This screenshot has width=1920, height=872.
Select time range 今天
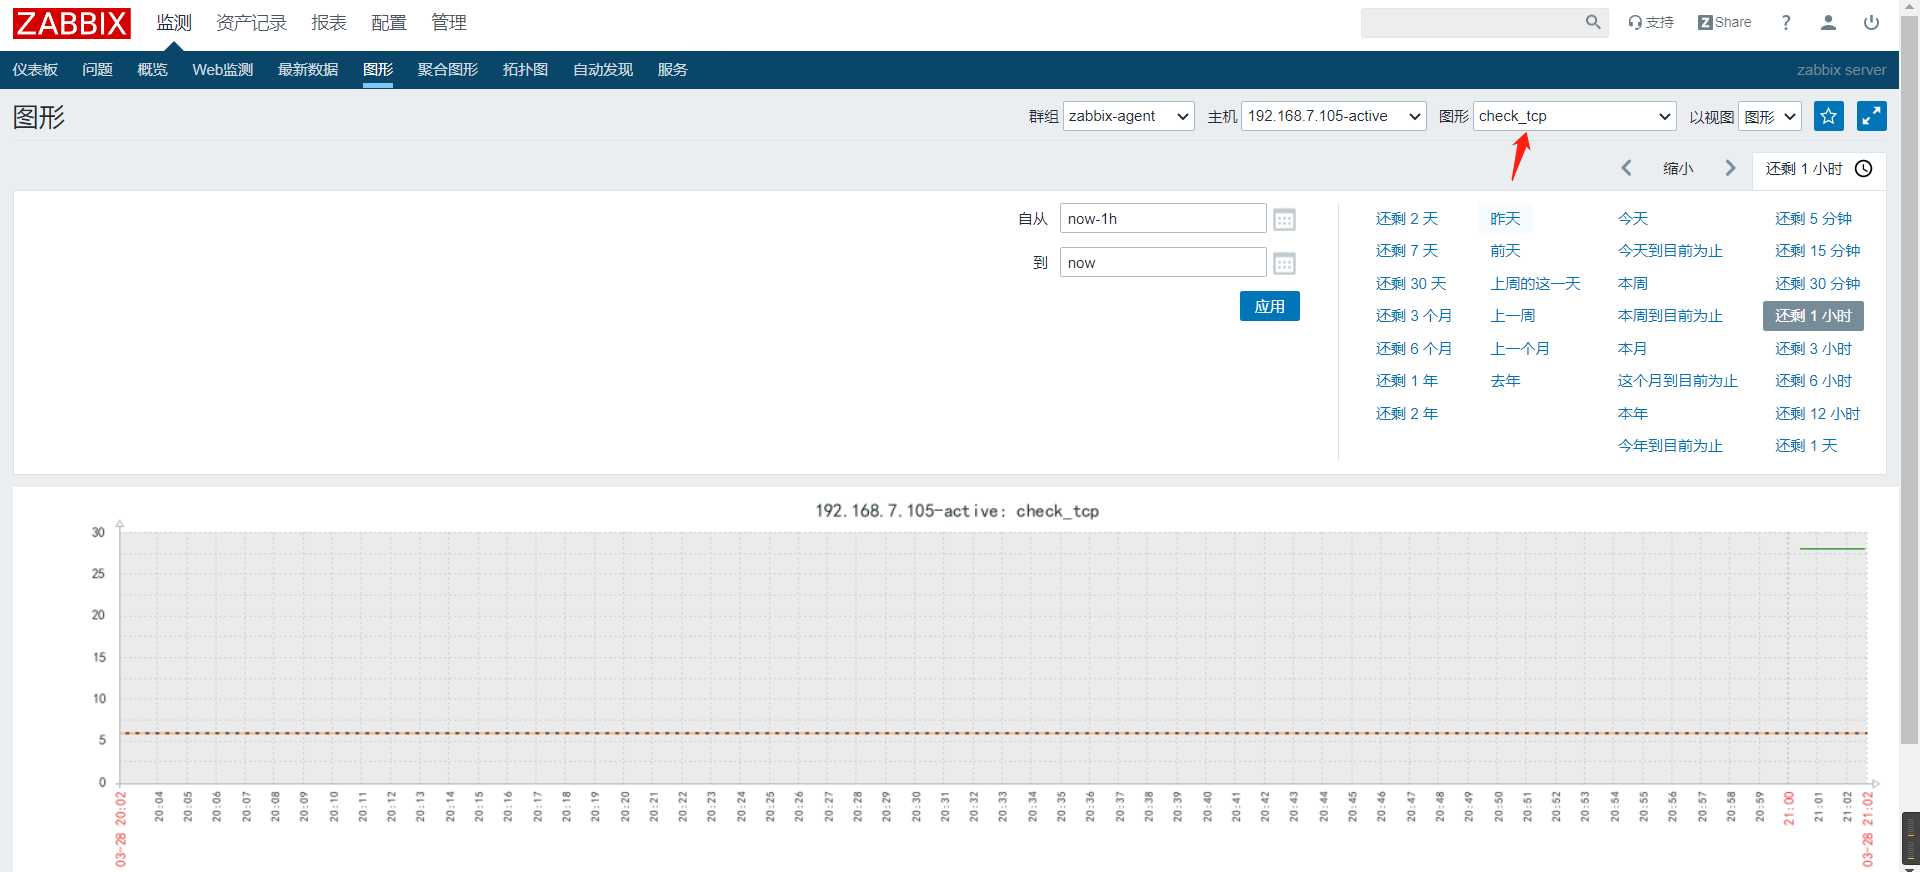[1633, 218]
